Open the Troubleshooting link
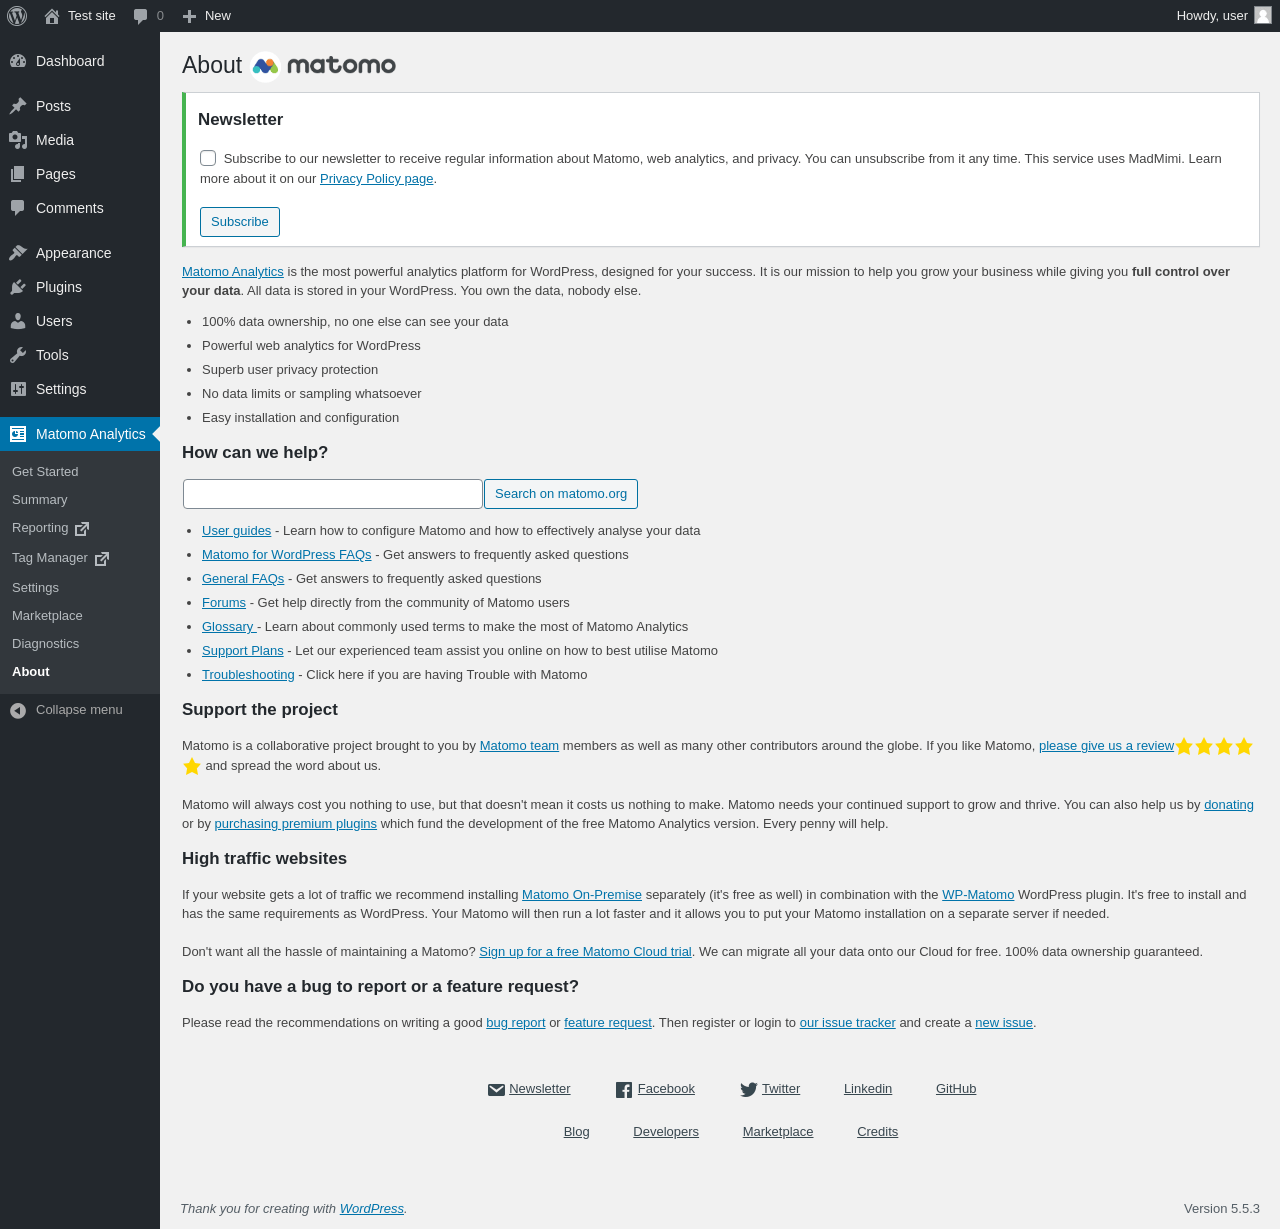 click(248, 675)
